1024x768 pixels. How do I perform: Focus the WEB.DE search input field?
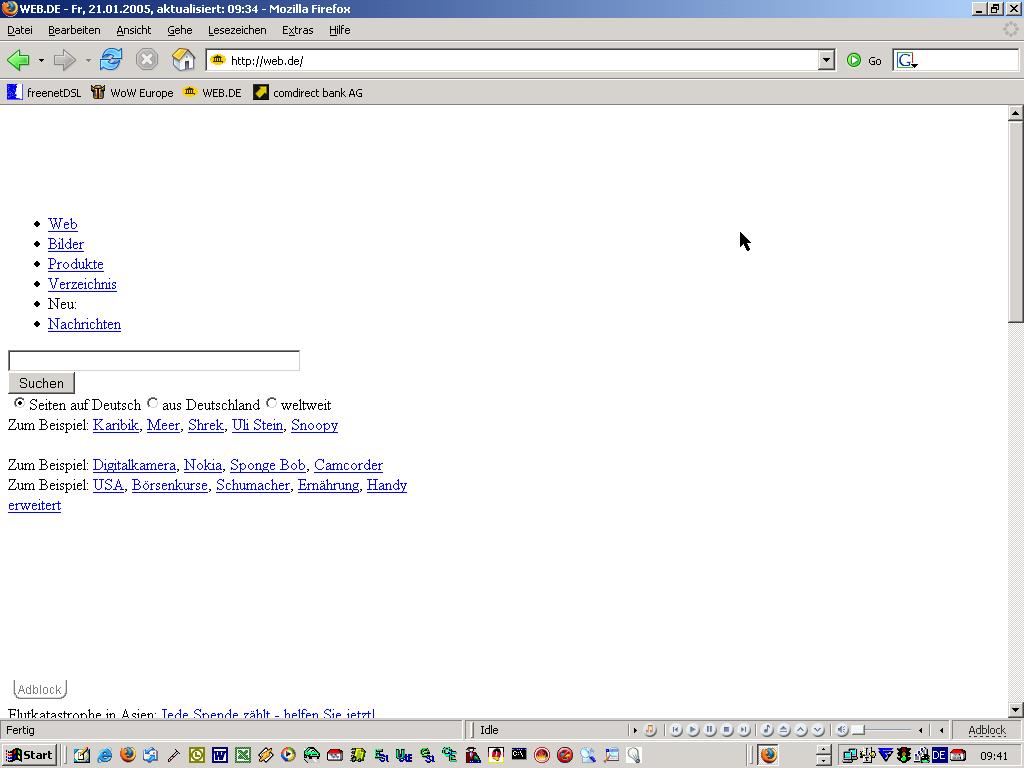[154, 360]
